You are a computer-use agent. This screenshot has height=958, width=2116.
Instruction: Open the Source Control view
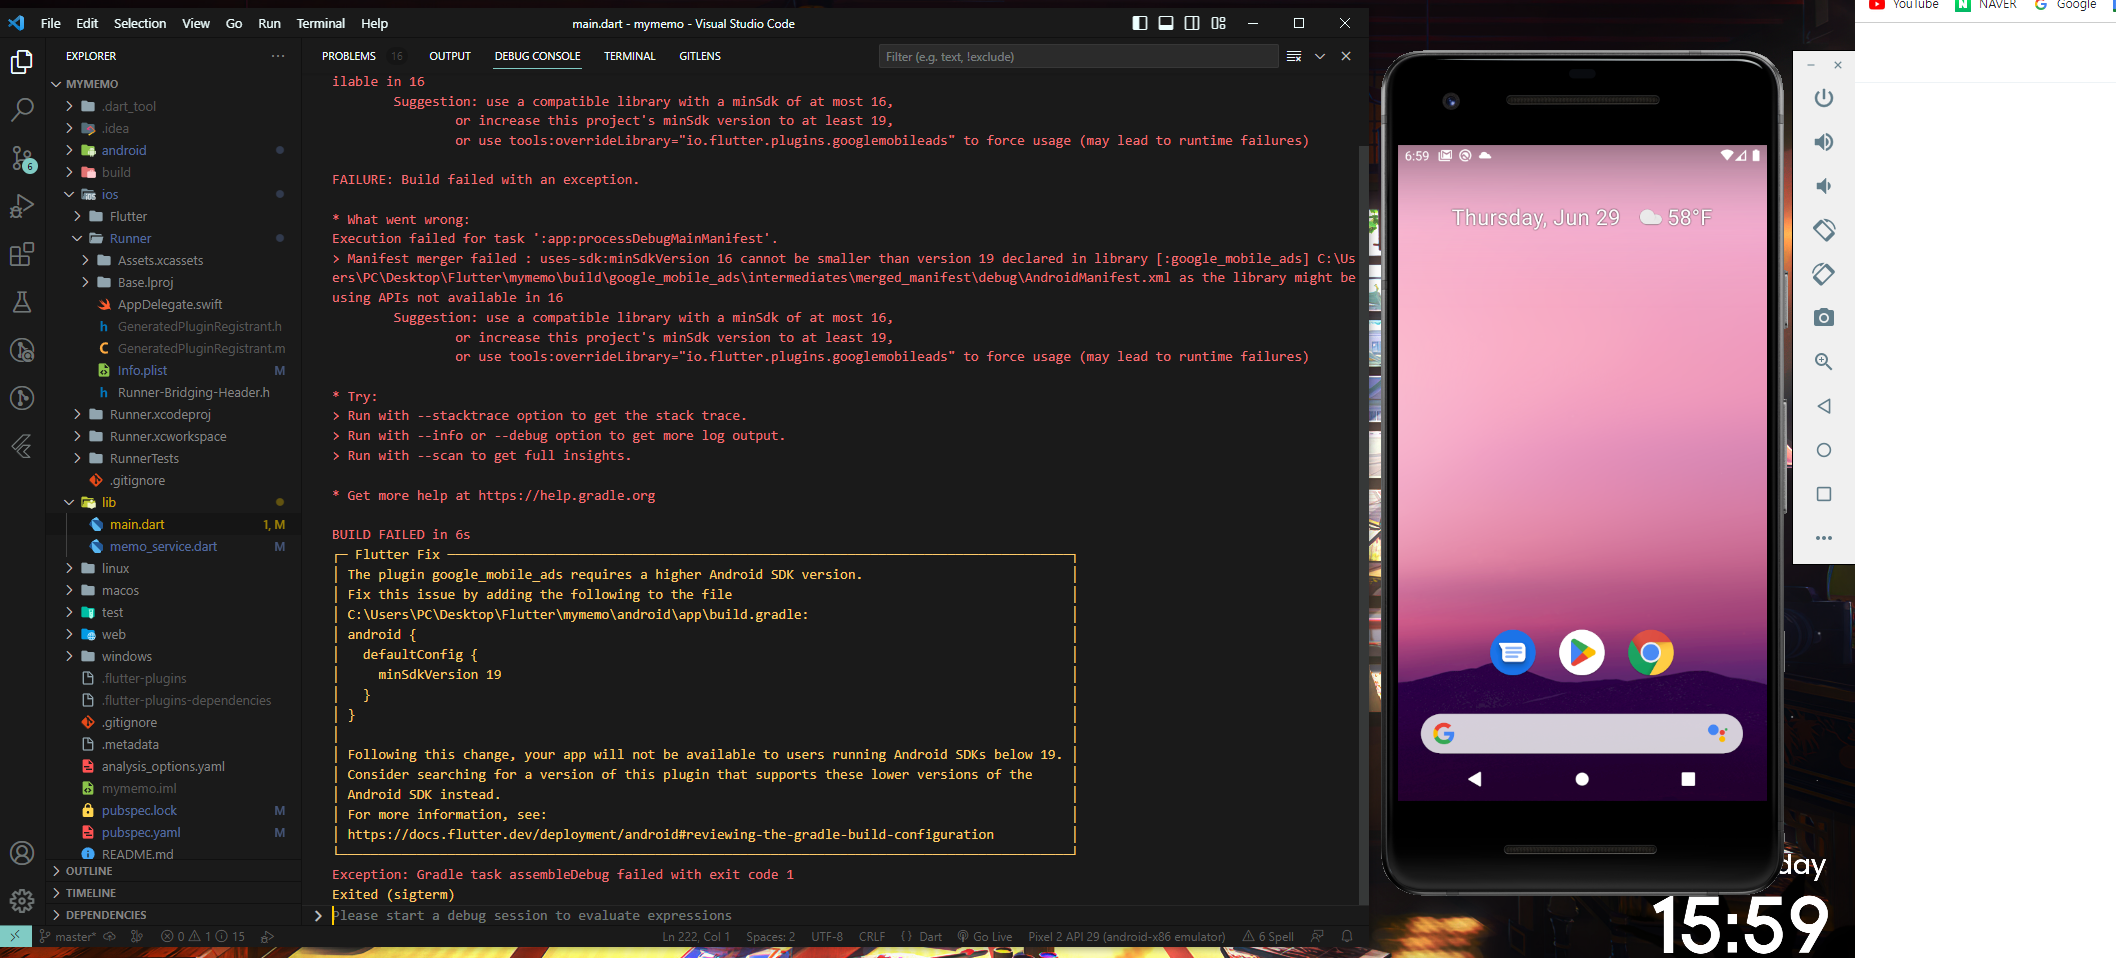coord(22,158)
